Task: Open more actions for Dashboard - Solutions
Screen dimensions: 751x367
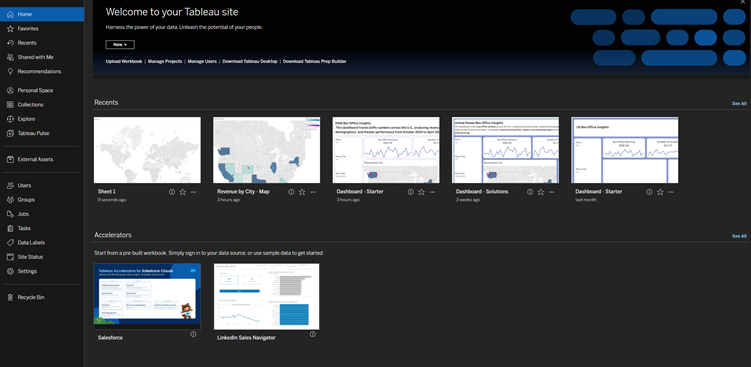Action: (x=552, y=192)
